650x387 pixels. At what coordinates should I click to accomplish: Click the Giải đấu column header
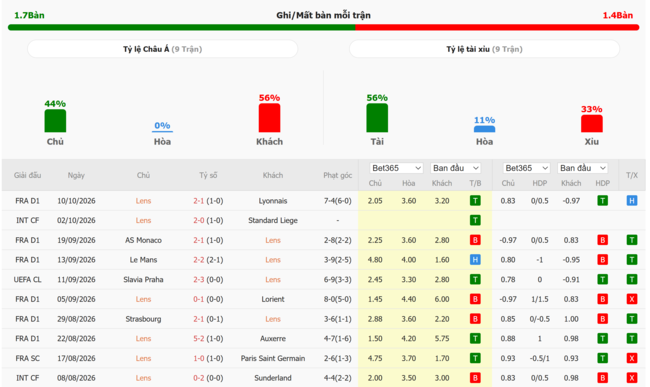point(27,175)
